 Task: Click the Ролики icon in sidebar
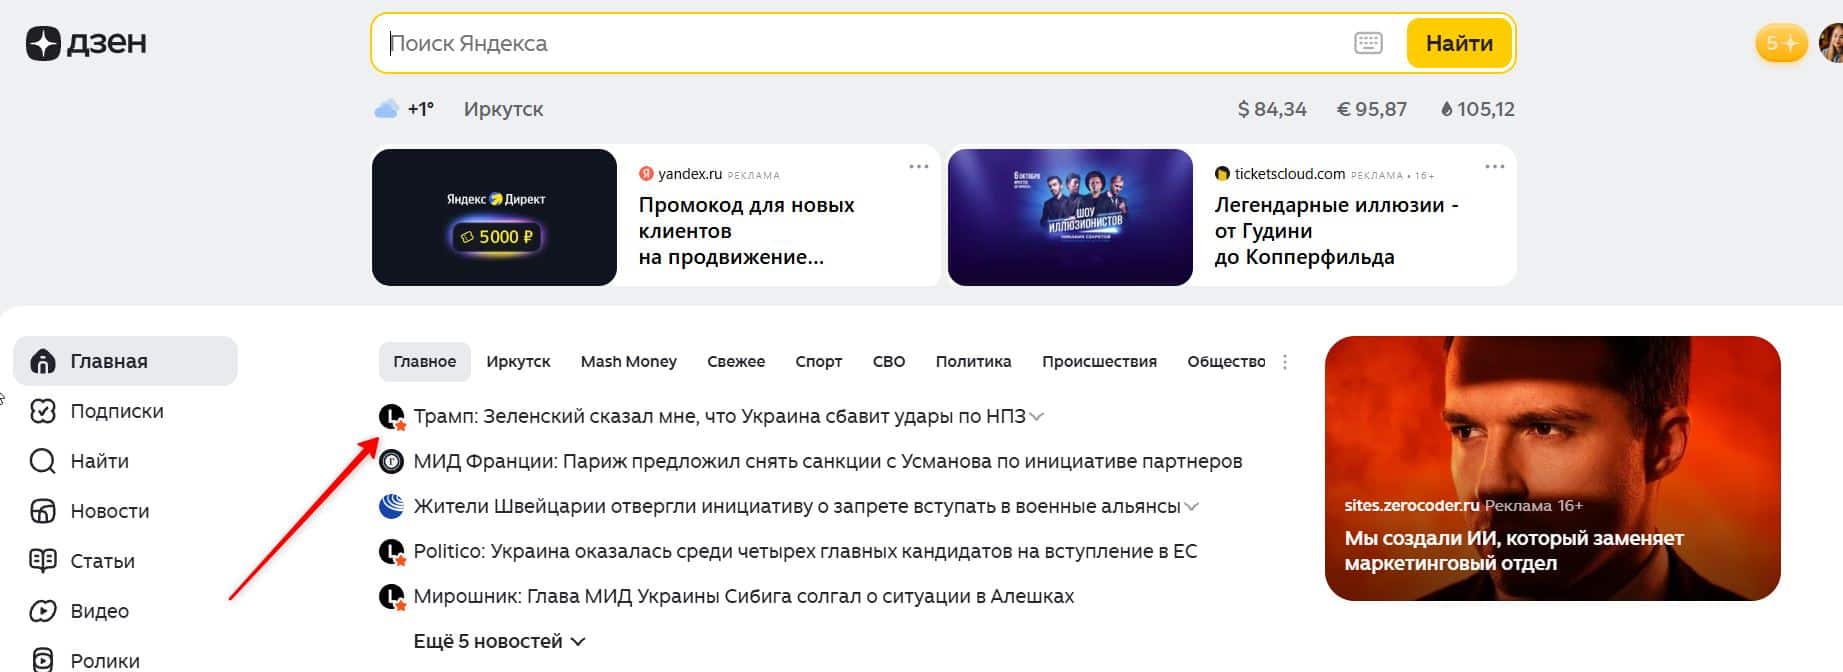pyautogui.click(x=43, y=660)
